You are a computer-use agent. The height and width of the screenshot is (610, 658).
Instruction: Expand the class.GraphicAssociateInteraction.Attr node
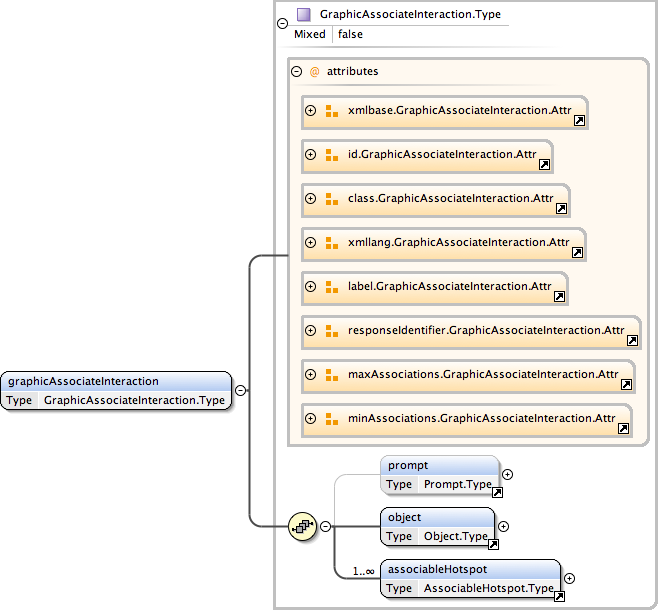pos(311,199)
